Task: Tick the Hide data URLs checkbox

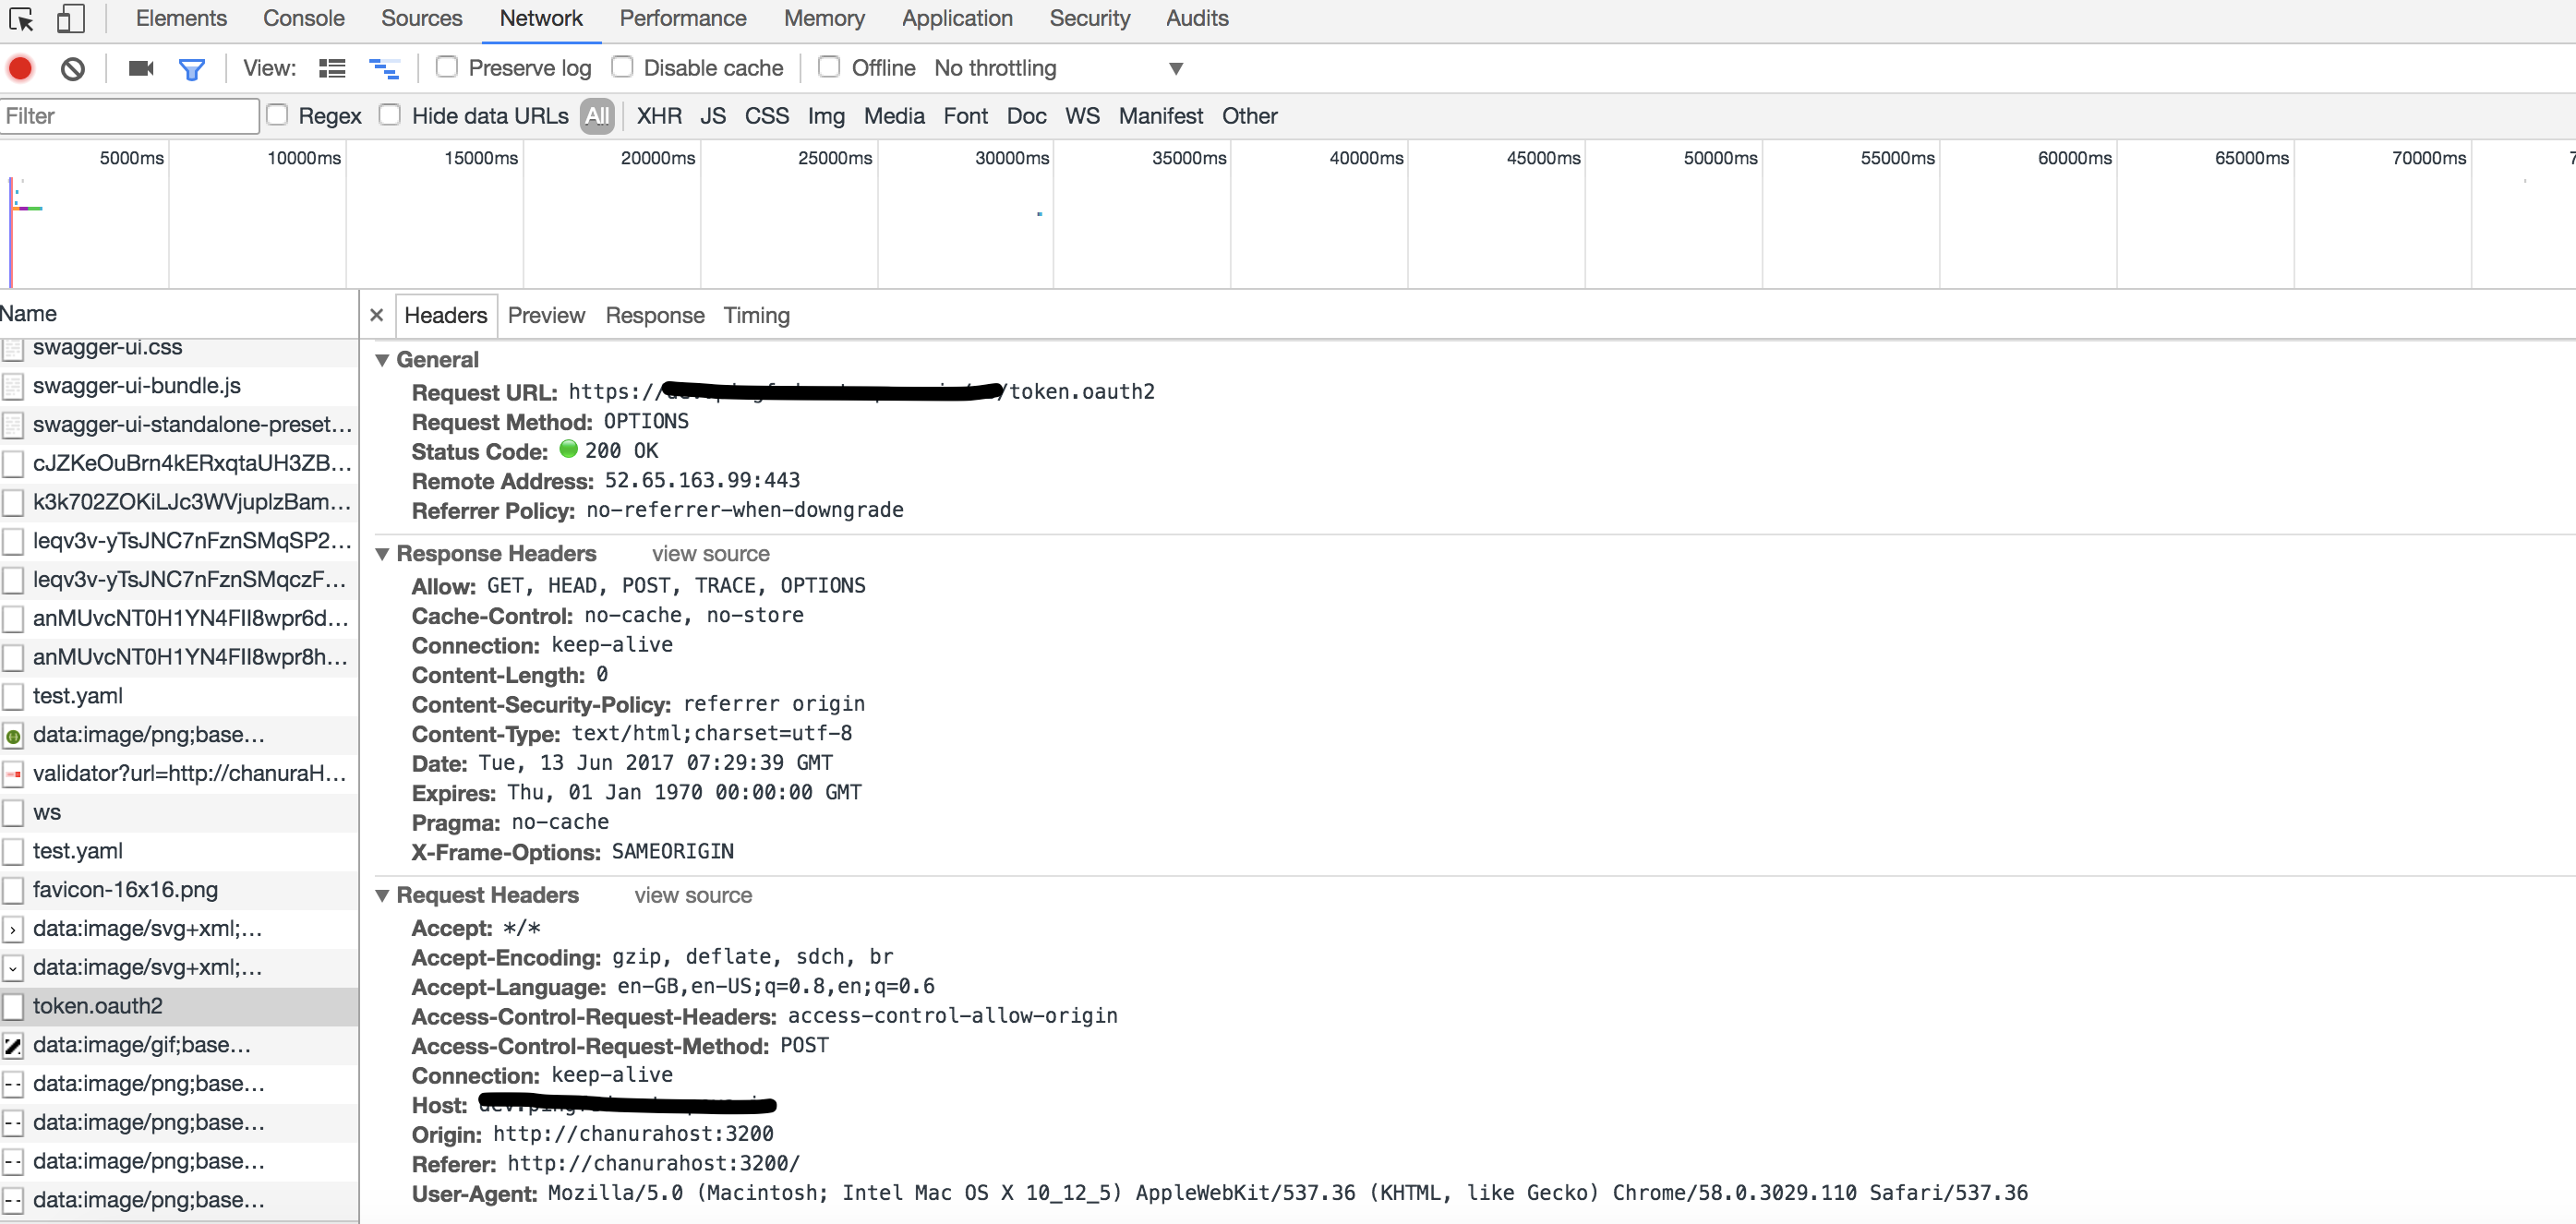Action: pos(390,115)
